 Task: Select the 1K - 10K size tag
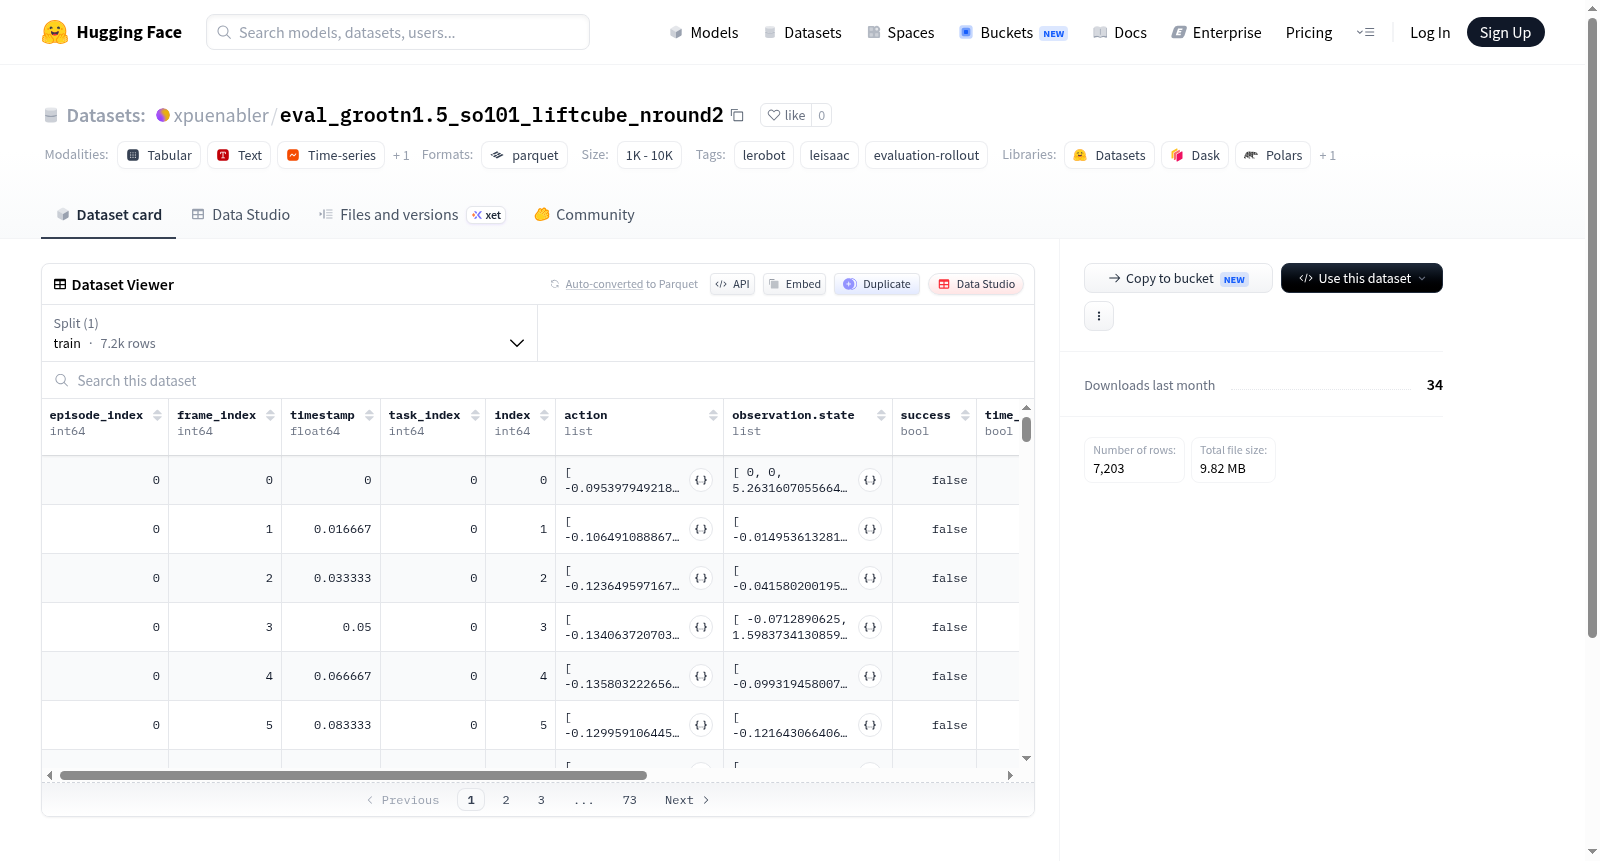[x=649, y=155]
